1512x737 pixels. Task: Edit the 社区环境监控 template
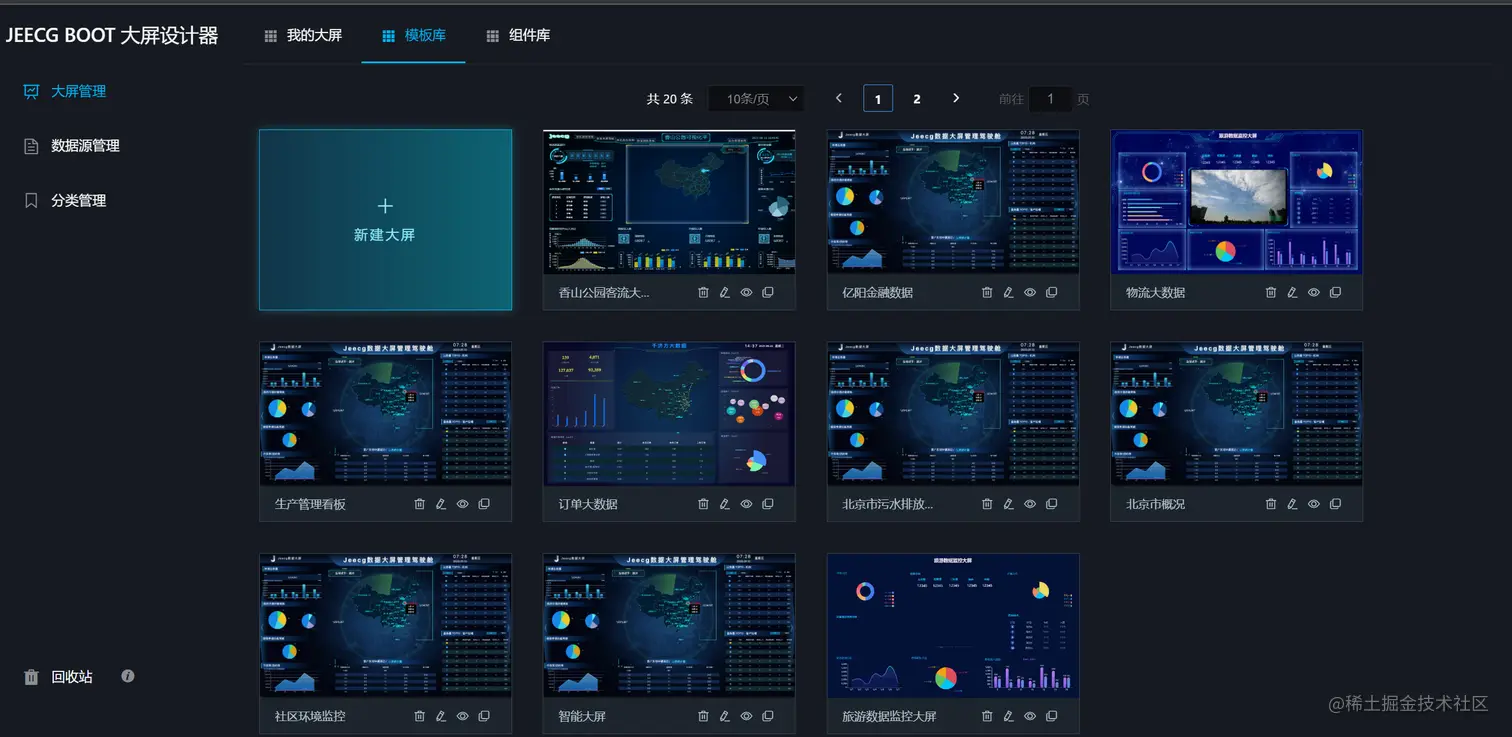click(x=441, y=716)
